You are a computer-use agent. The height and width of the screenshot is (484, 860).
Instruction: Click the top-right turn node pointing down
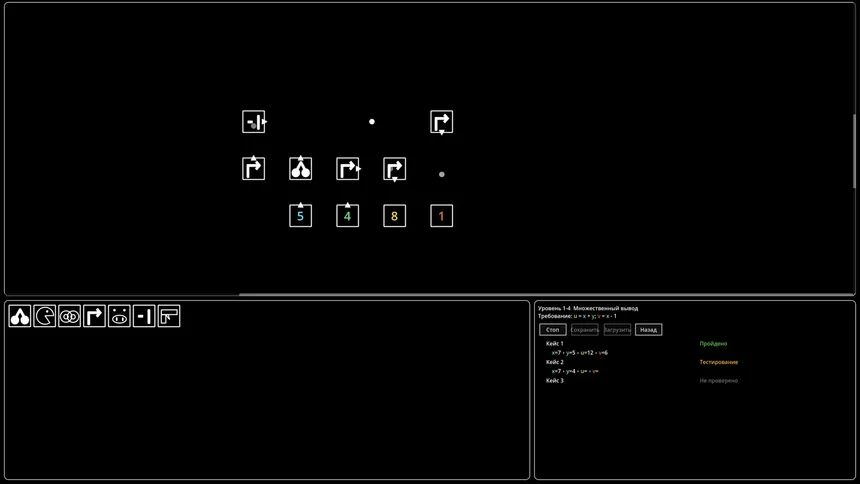tap(442, 122)
